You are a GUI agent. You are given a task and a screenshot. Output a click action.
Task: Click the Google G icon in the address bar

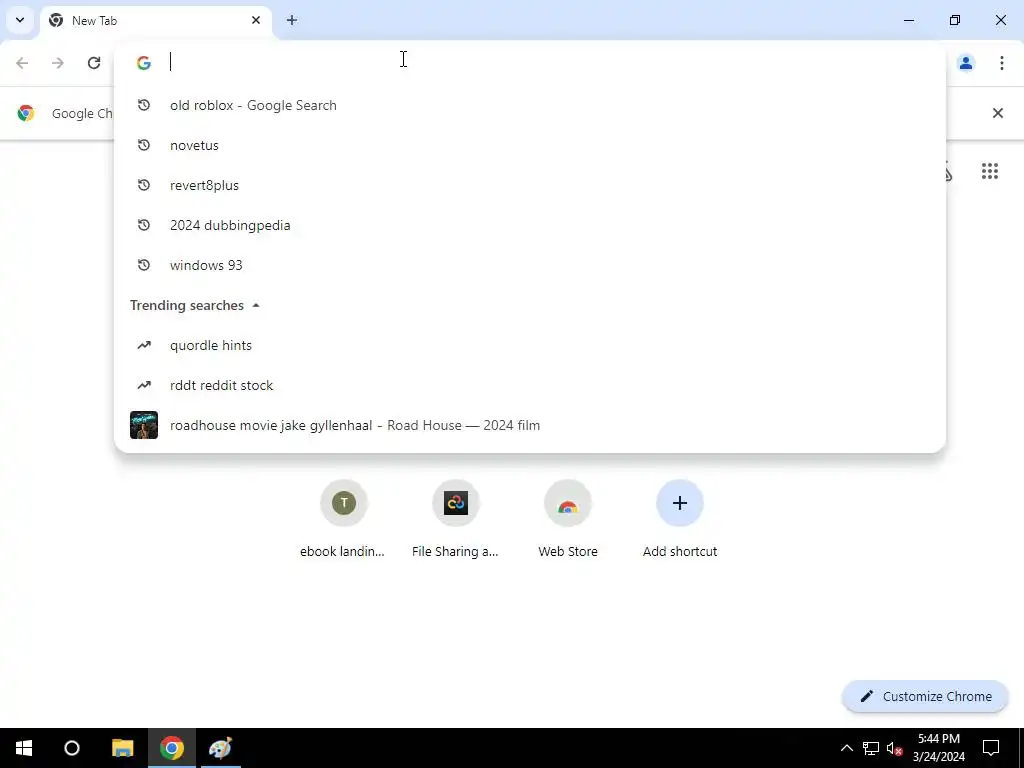click(144, 63)
